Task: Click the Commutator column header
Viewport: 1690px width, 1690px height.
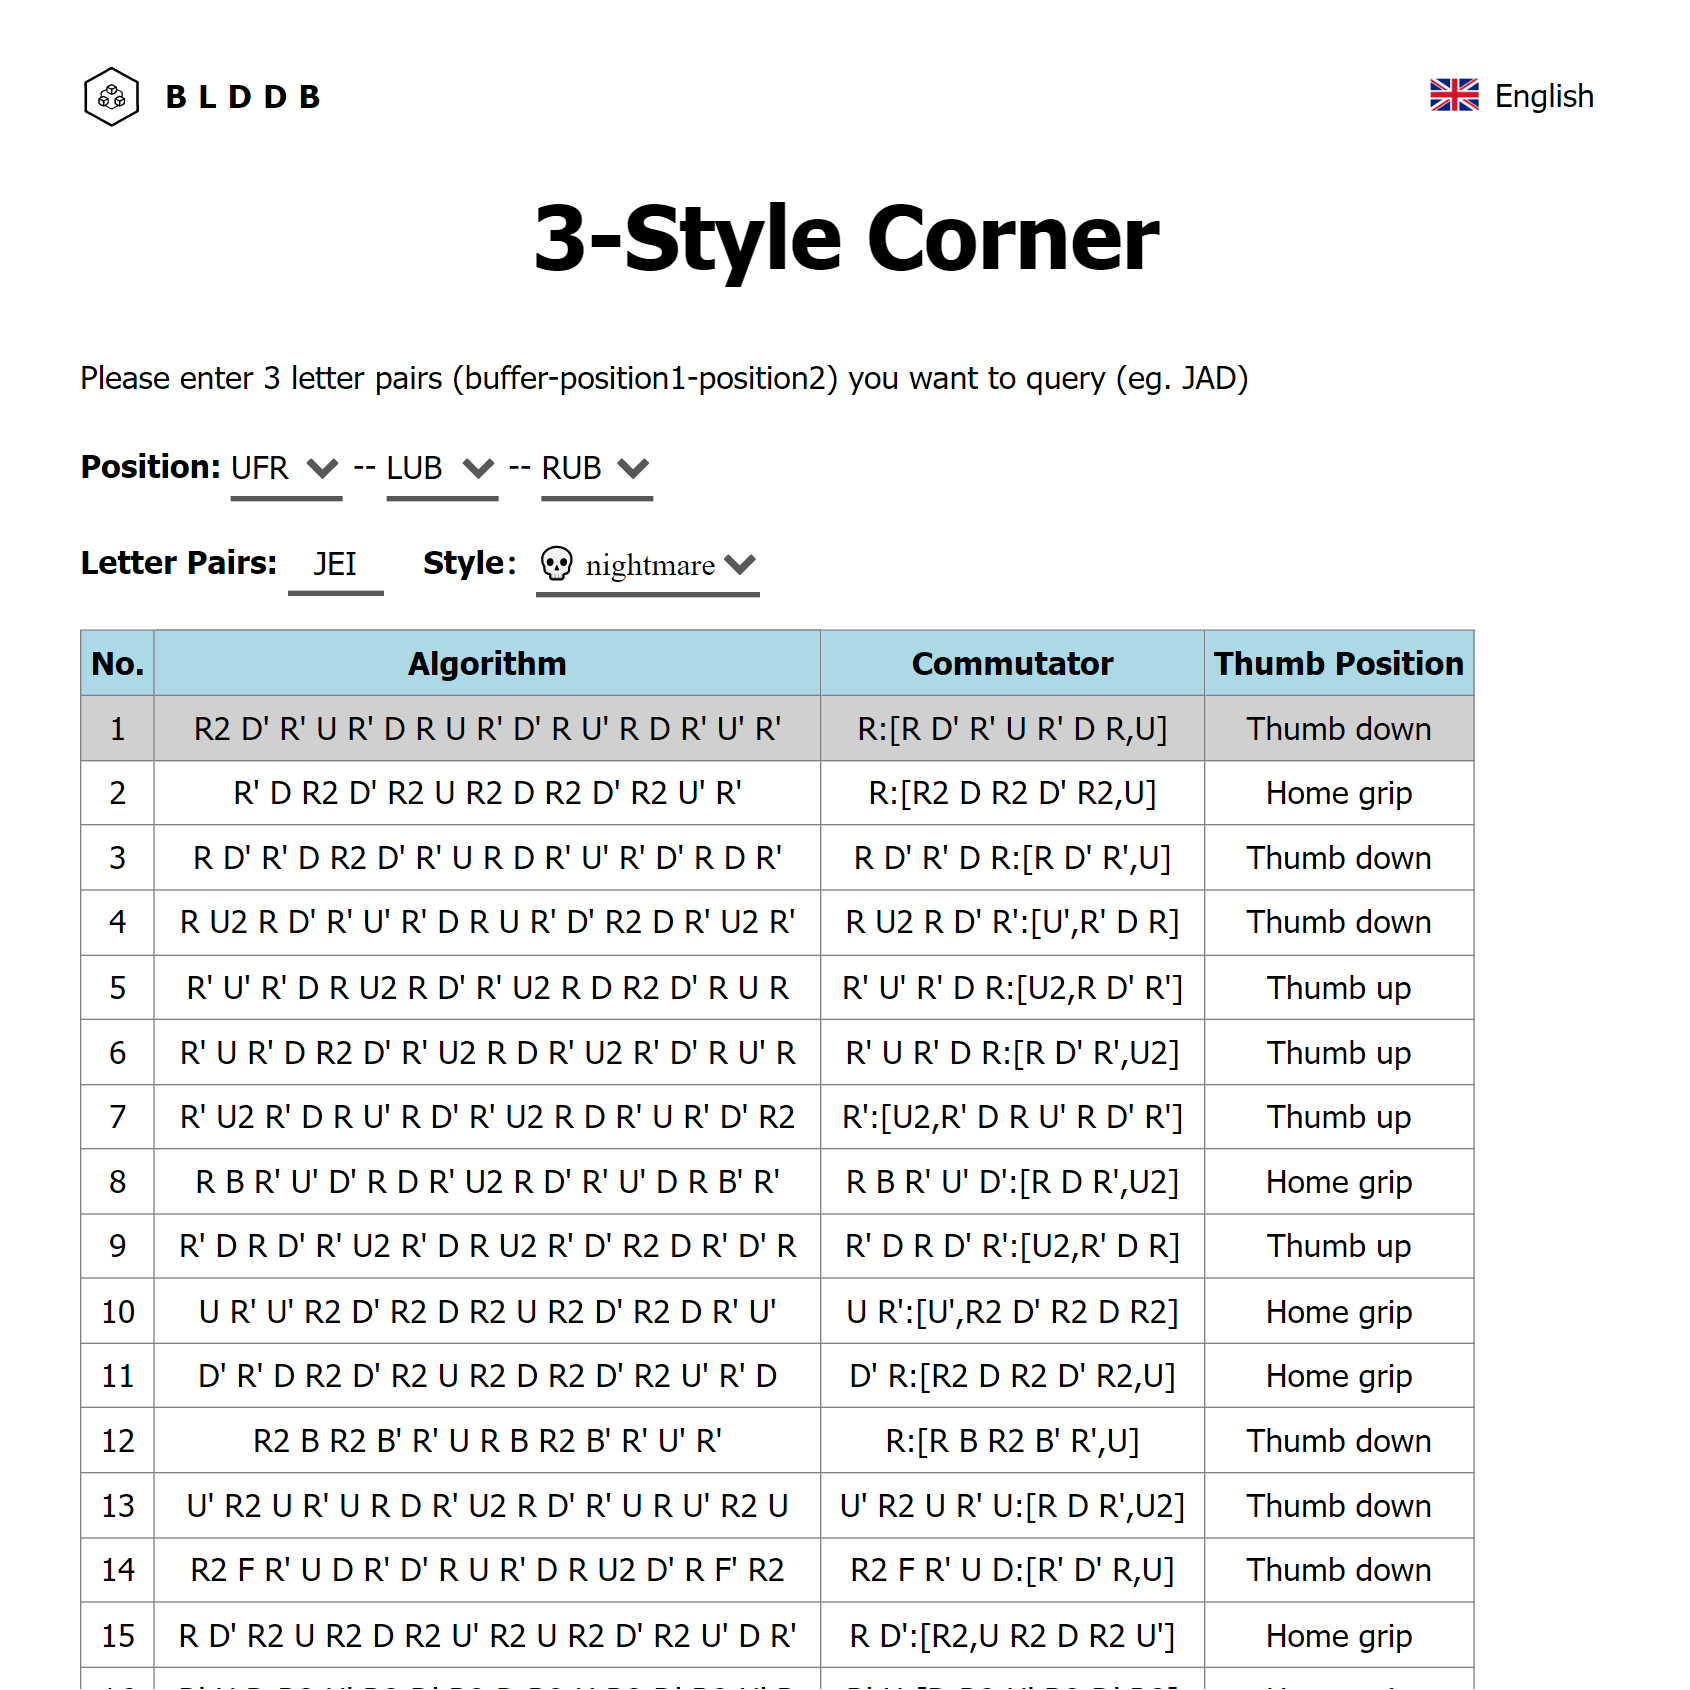Action: click(1012, 664)
